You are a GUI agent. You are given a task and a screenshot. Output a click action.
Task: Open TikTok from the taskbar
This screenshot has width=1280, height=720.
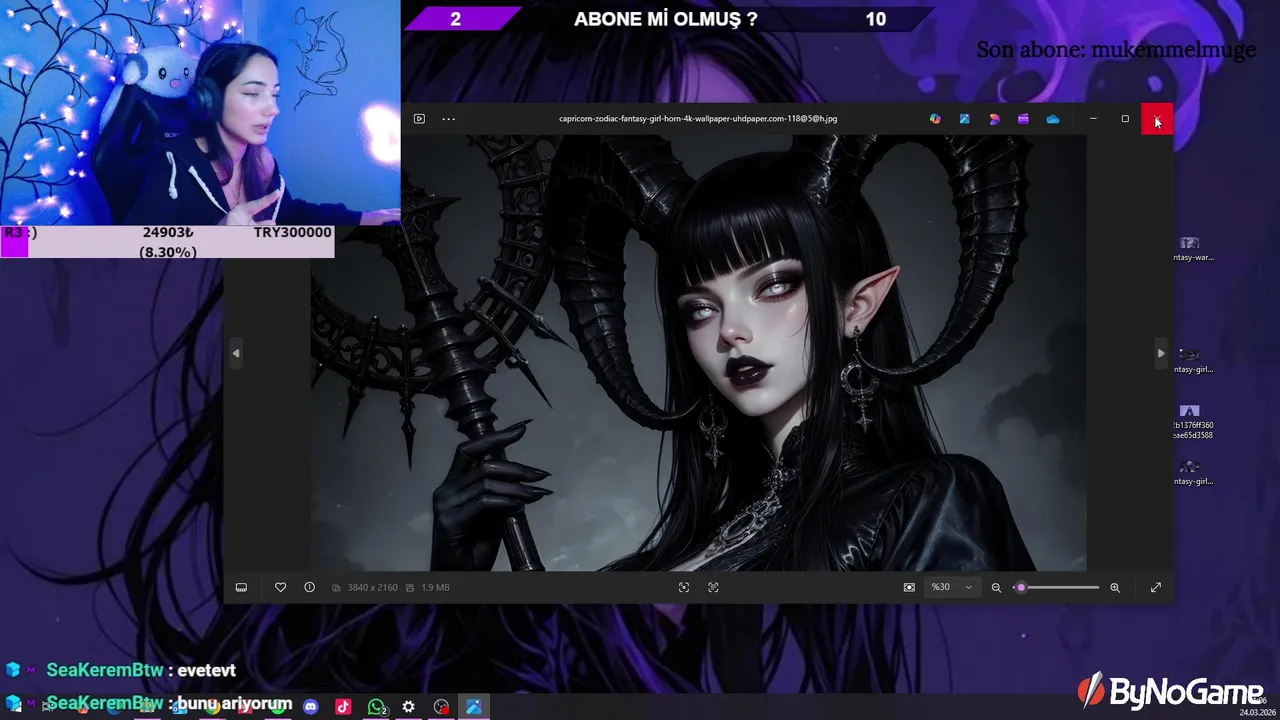point(343,707)
